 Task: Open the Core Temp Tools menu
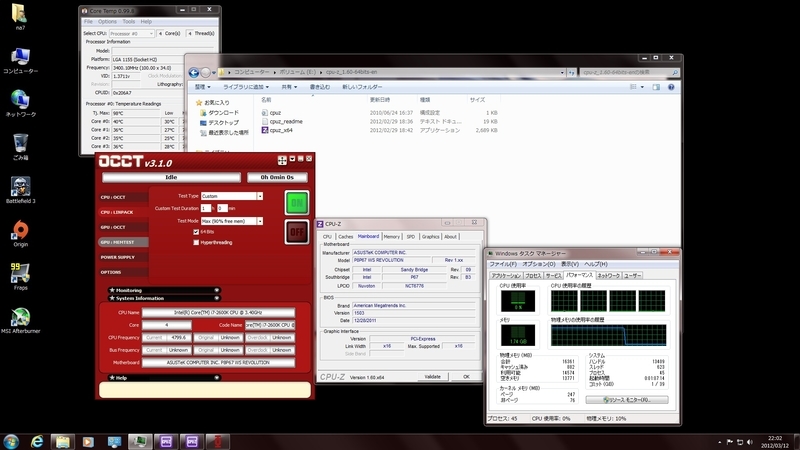click(129, 22)
